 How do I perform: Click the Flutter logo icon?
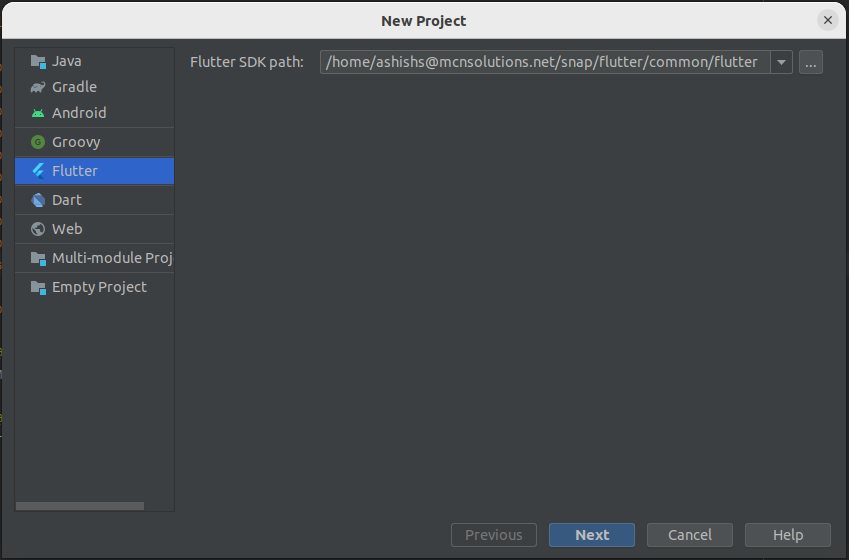pos(38,171)
